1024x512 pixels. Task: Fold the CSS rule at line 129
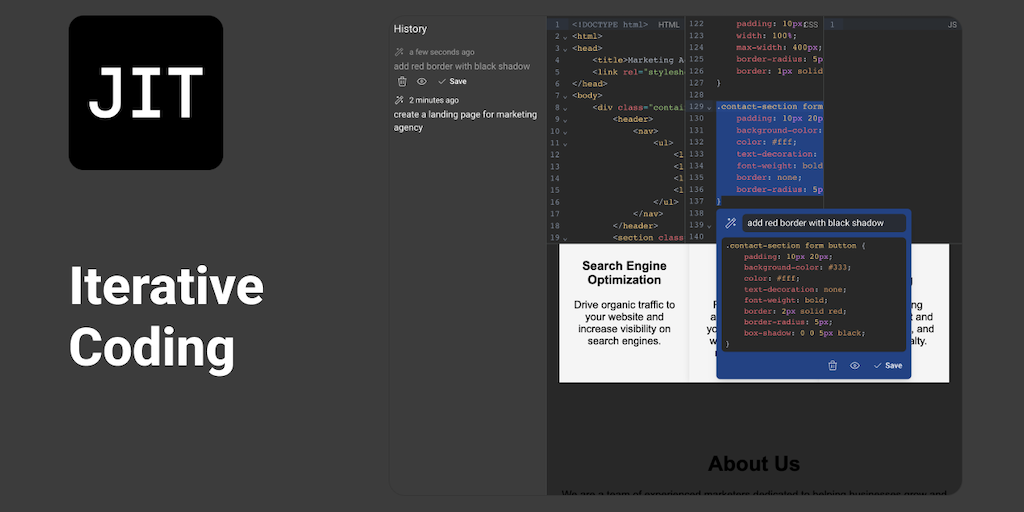[x=709, y=107]
